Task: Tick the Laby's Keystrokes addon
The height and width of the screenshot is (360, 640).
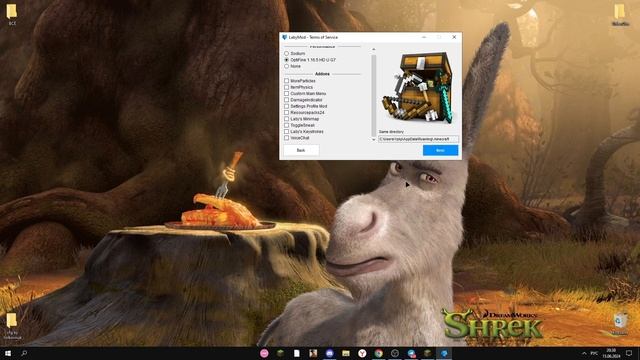Action: 287,131
